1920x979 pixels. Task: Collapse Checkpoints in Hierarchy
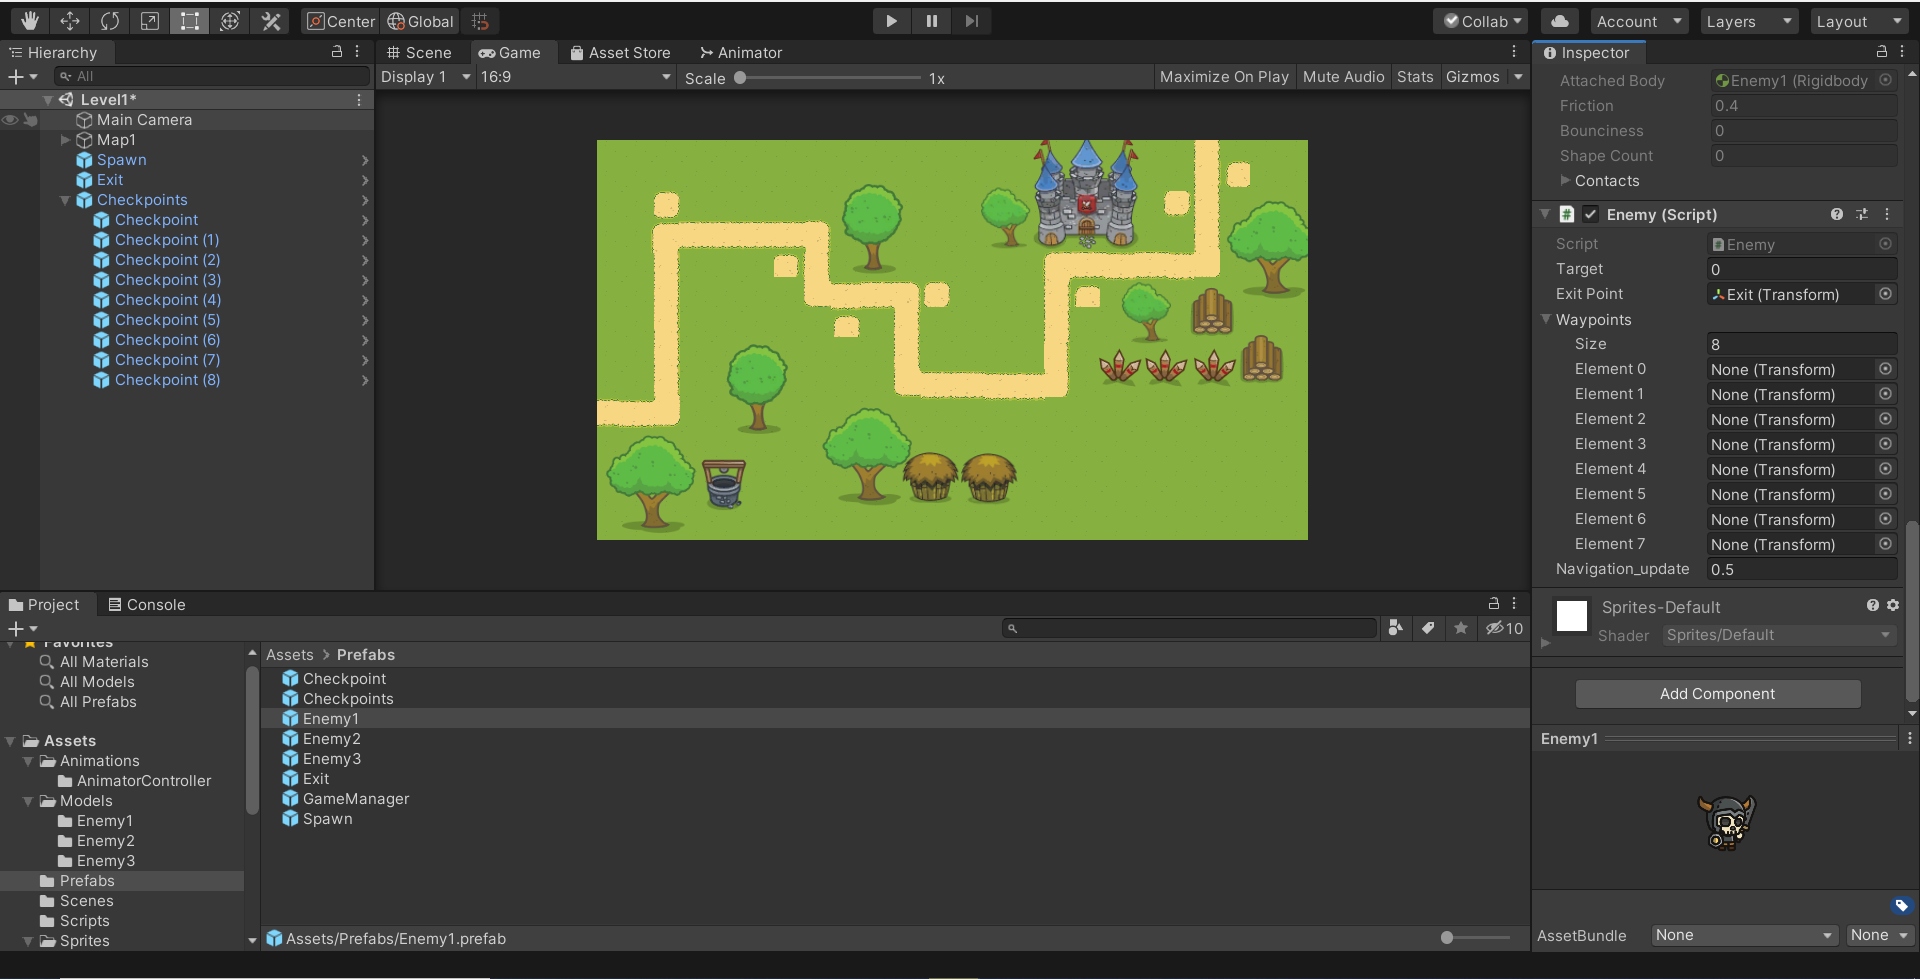point(65,200)
